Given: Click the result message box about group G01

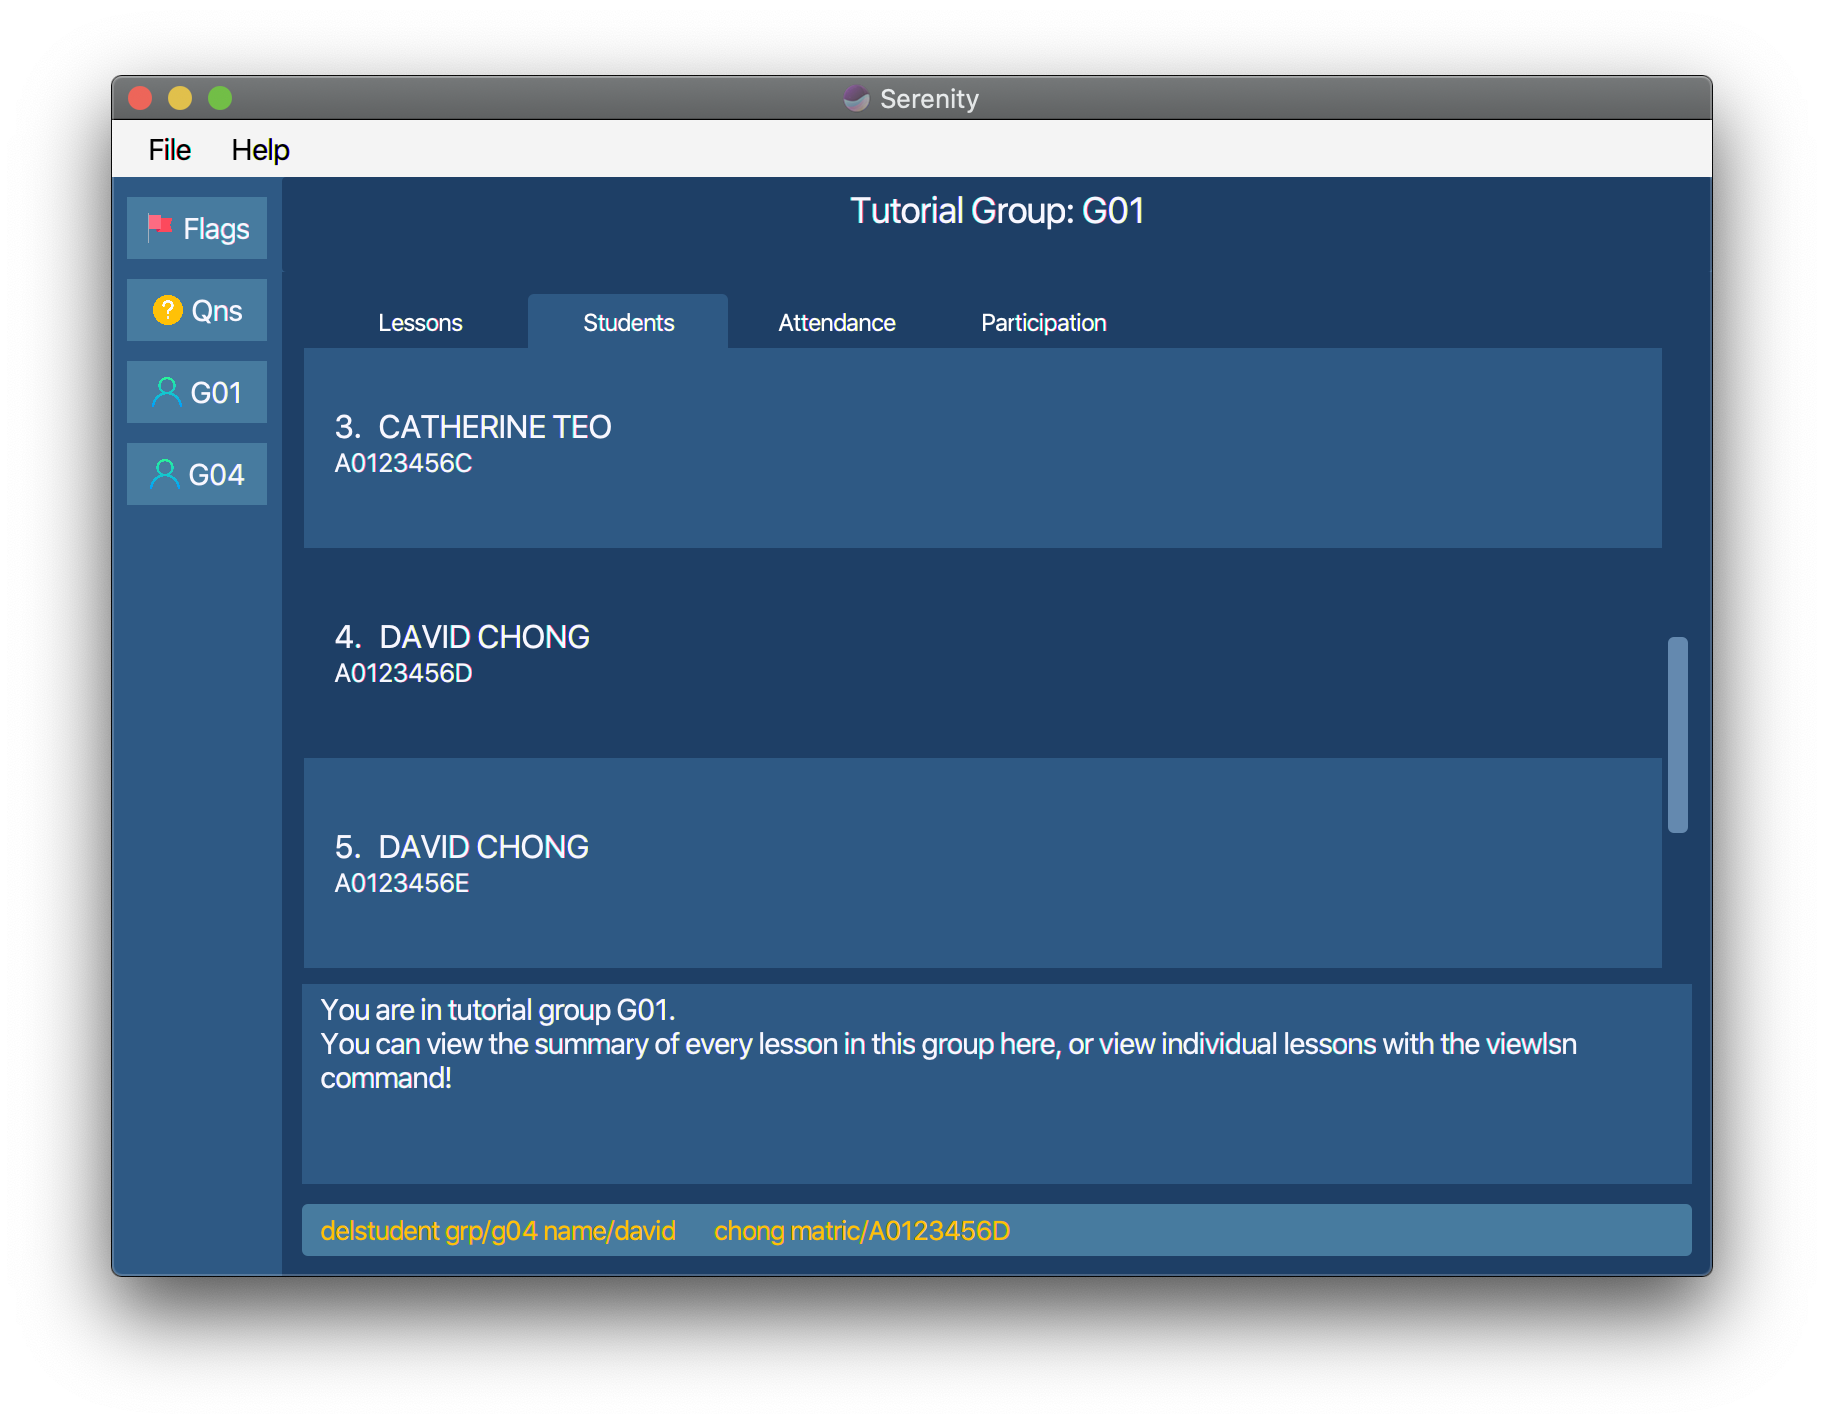Looking at the screenshot, I should point(996,1084).
